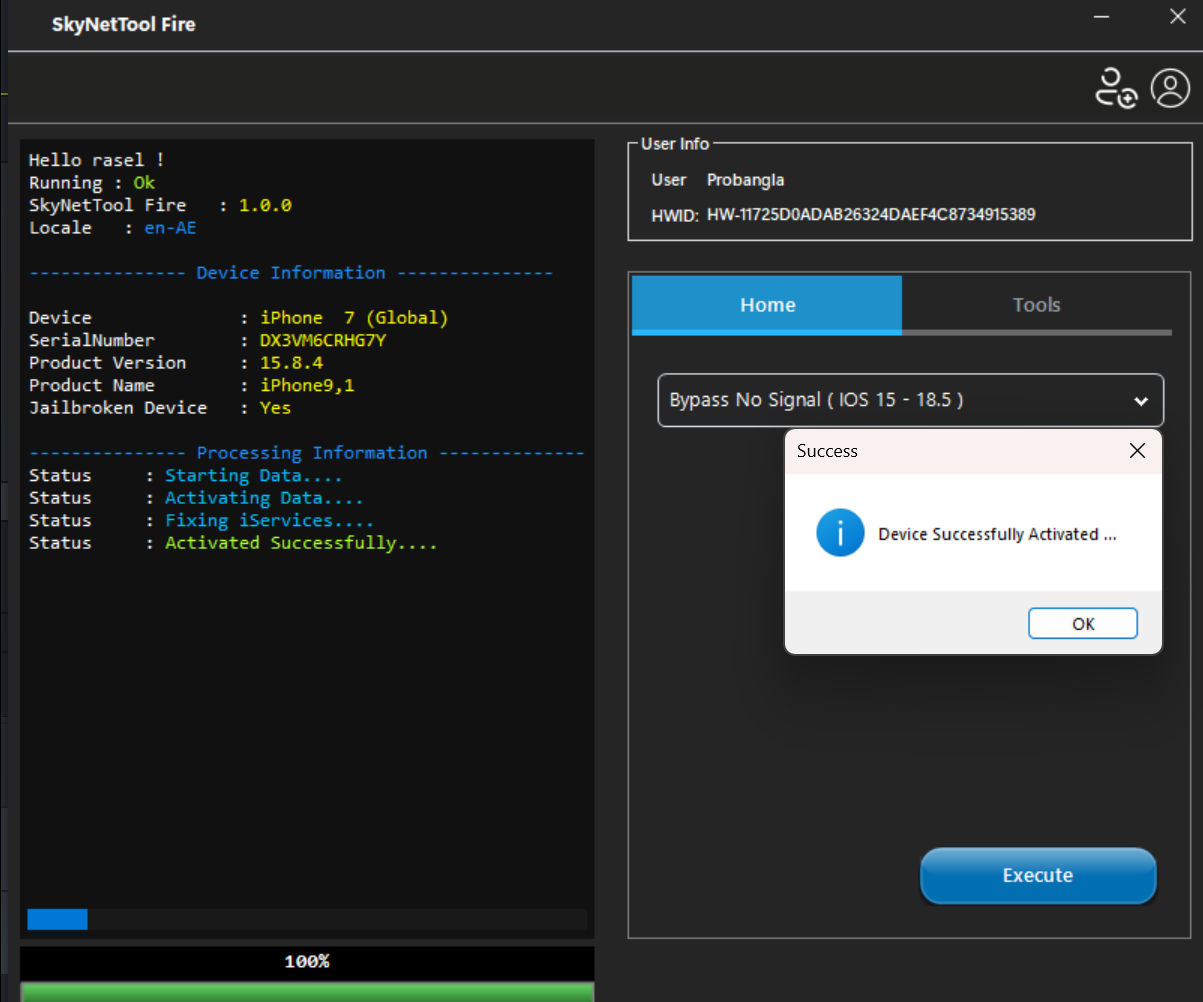The width and height of the screenshot is (1203, 1002).
Task: Close the Success dialog with its X
Action: (1137, 451)
